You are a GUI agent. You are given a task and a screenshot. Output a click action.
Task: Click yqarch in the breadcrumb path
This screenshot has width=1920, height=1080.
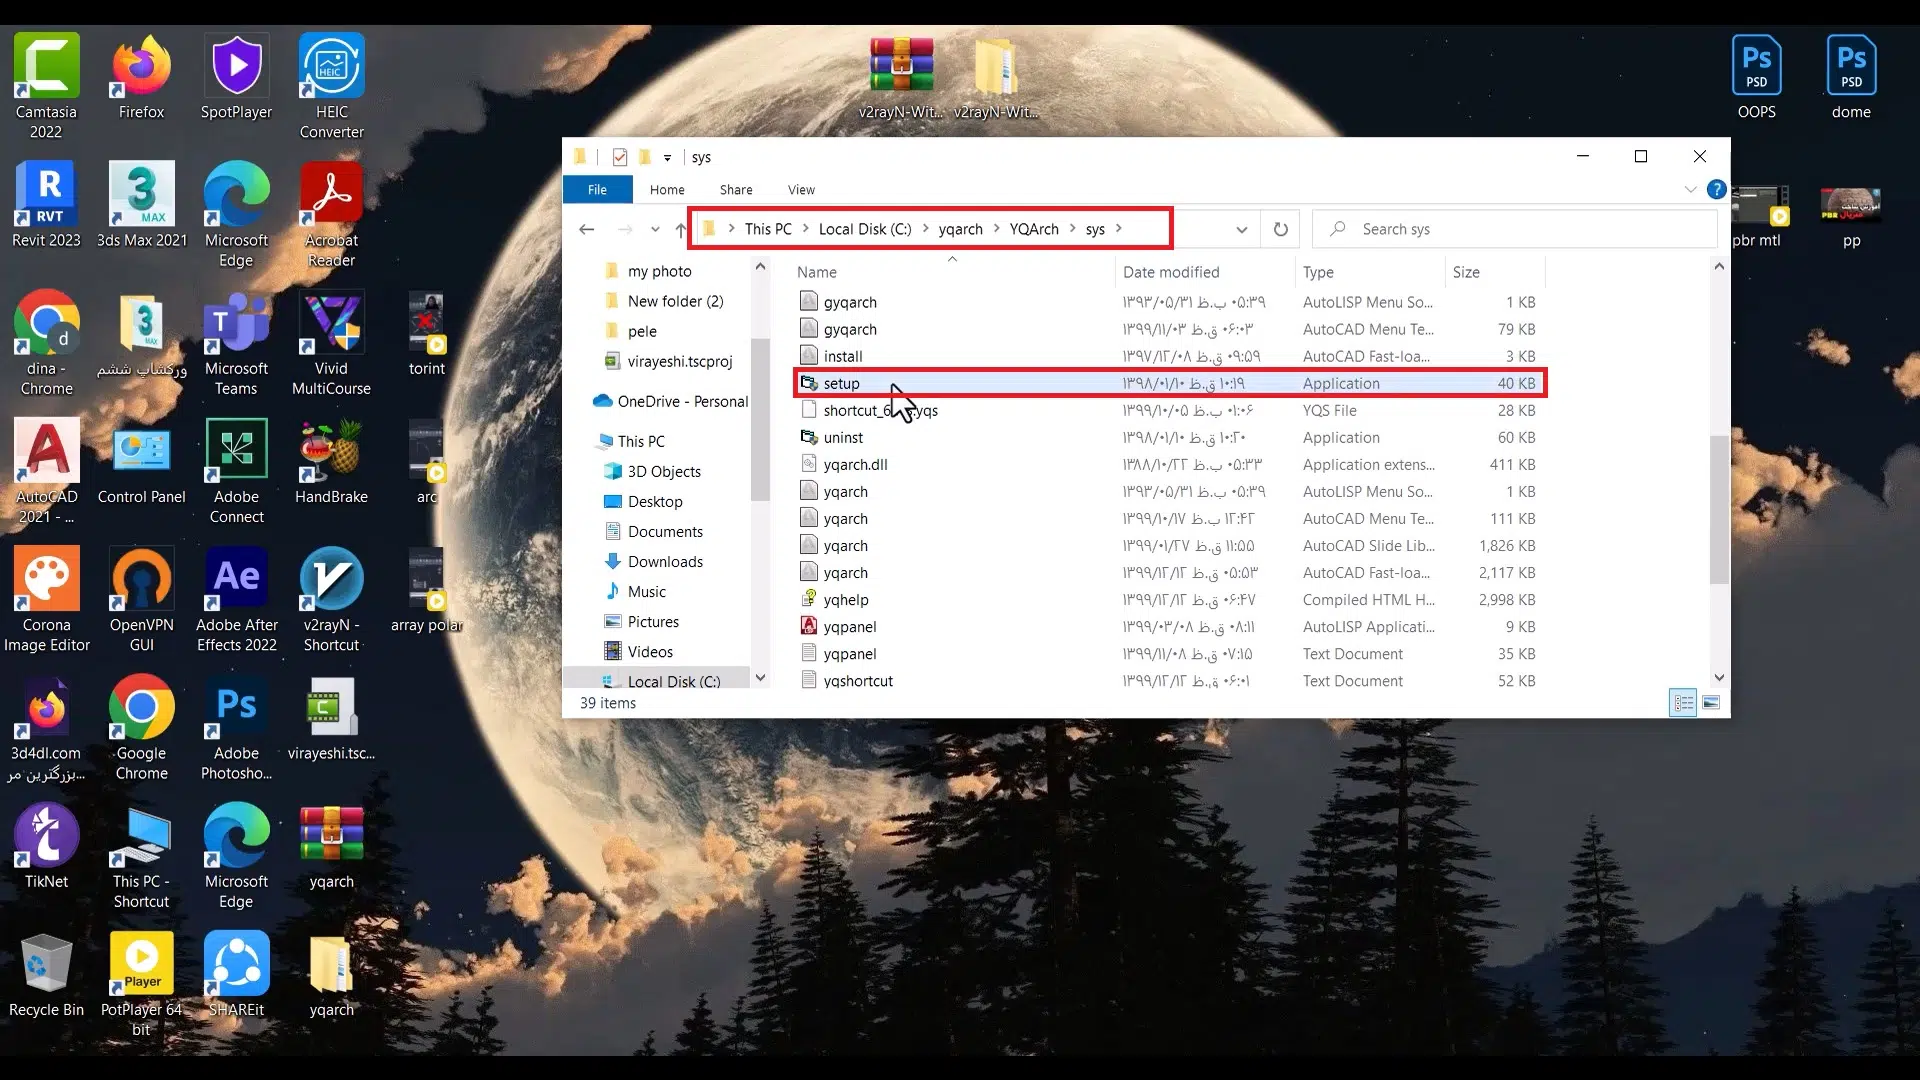(960, 229)
